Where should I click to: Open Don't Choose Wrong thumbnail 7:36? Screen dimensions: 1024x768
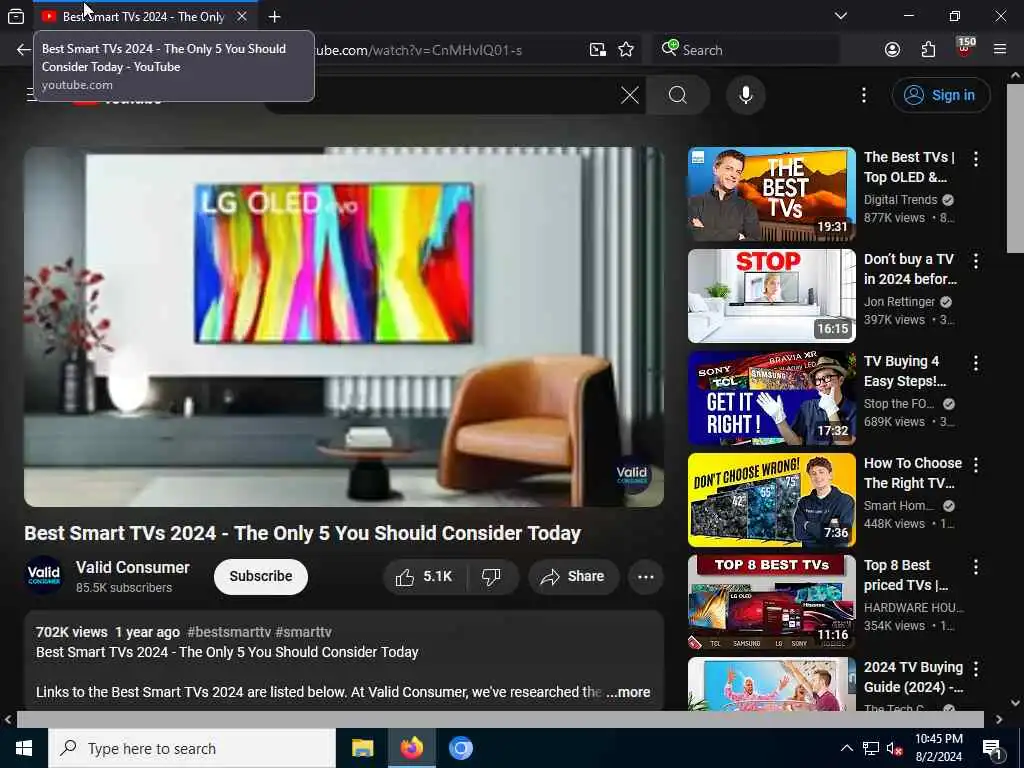click(771, 500)
